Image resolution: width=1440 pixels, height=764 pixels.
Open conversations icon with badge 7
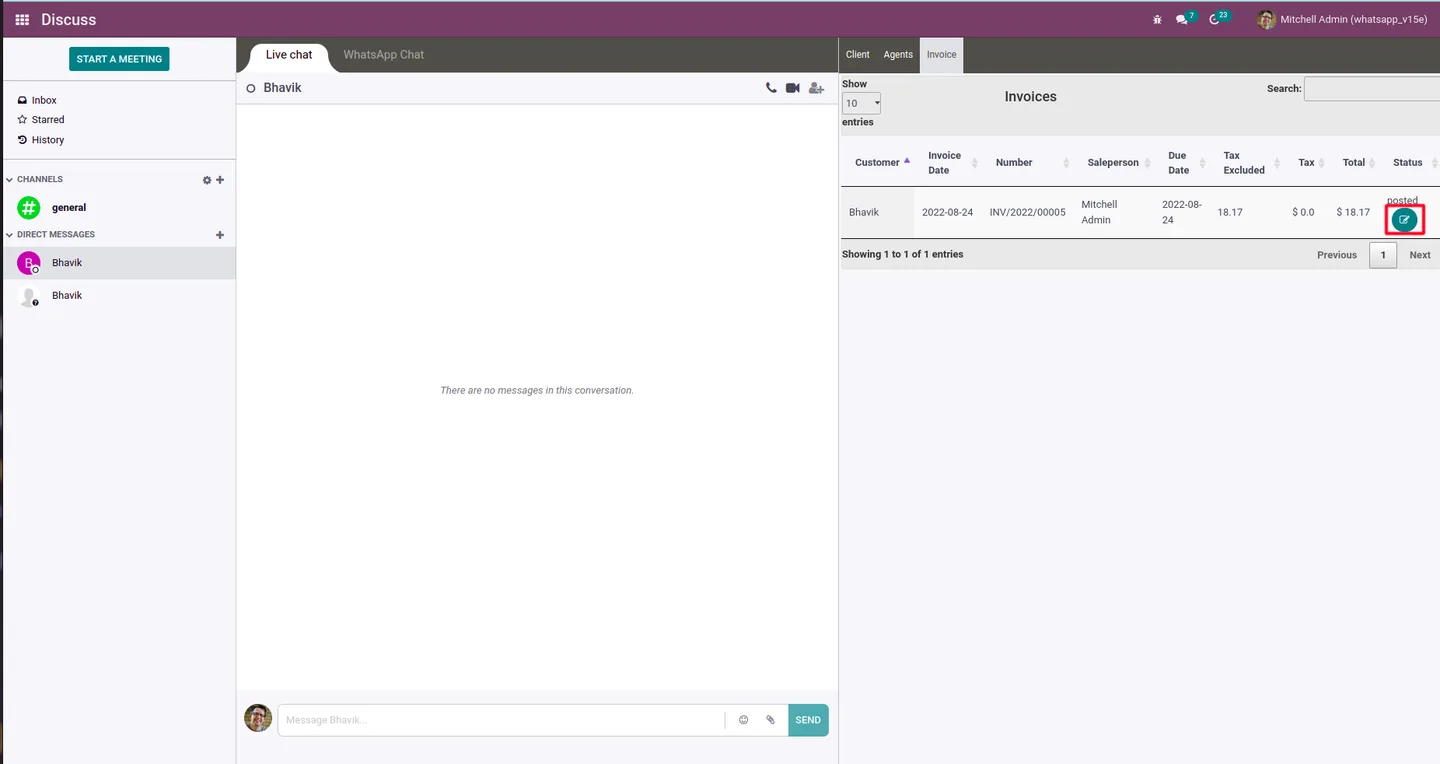(x=1185, y=19)
